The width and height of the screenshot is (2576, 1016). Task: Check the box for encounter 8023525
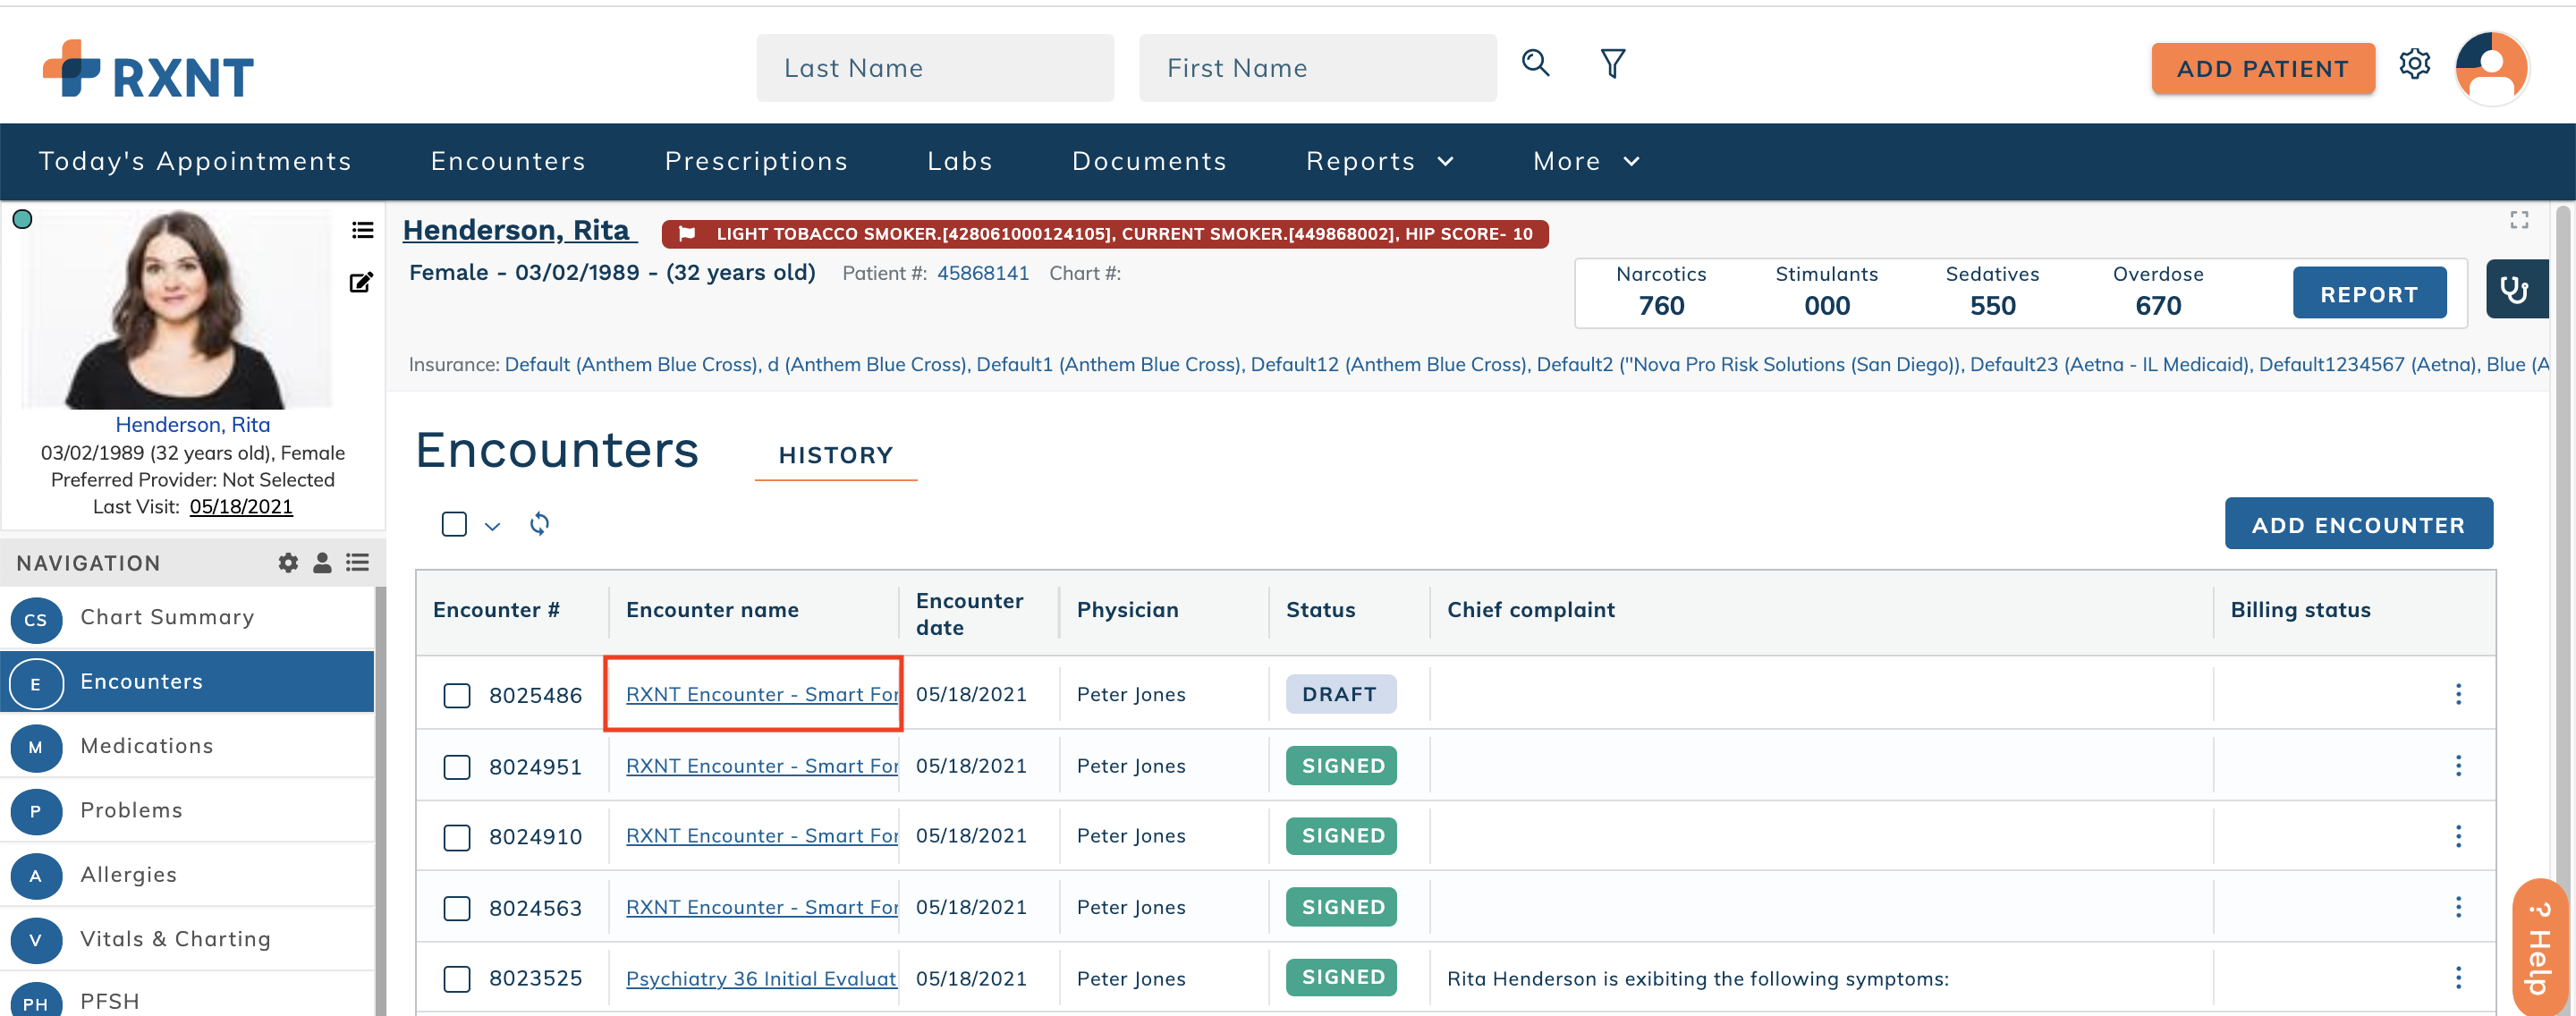(x=457, y=979)
